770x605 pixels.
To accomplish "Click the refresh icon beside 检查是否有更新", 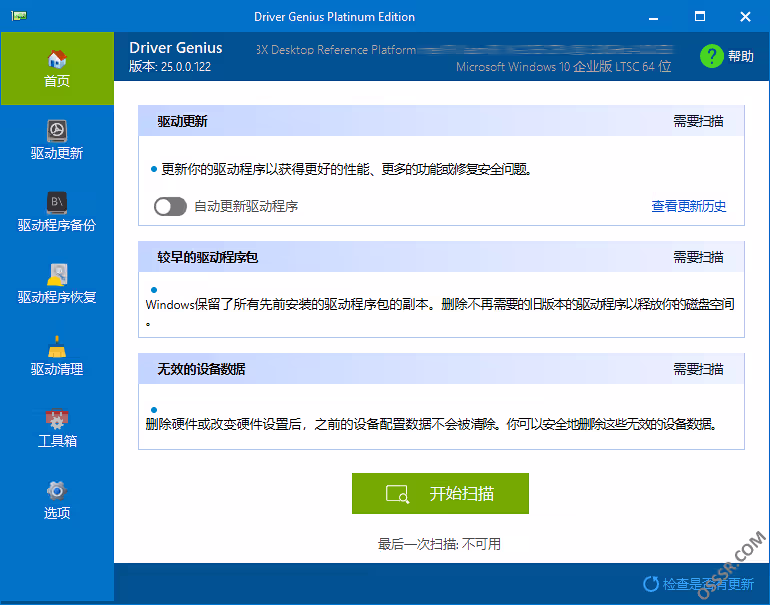I will [x=651, y=584].
